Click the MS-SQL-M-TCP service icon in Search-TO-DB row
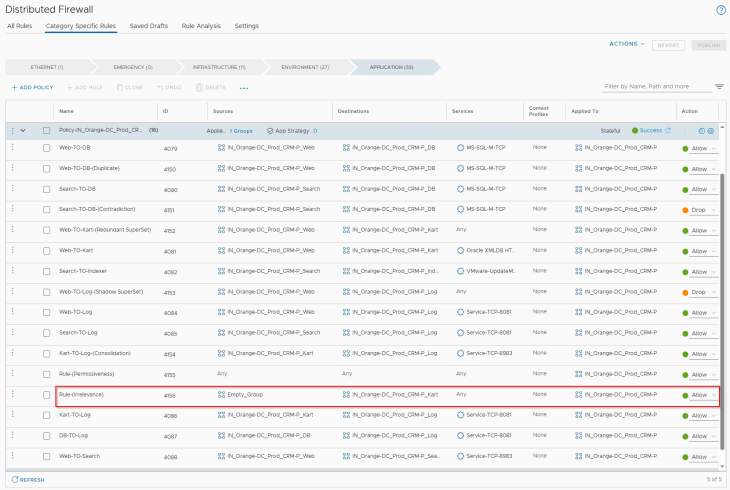Image resolution: width=730 pixels, height=490 pixels. (460, 188)
